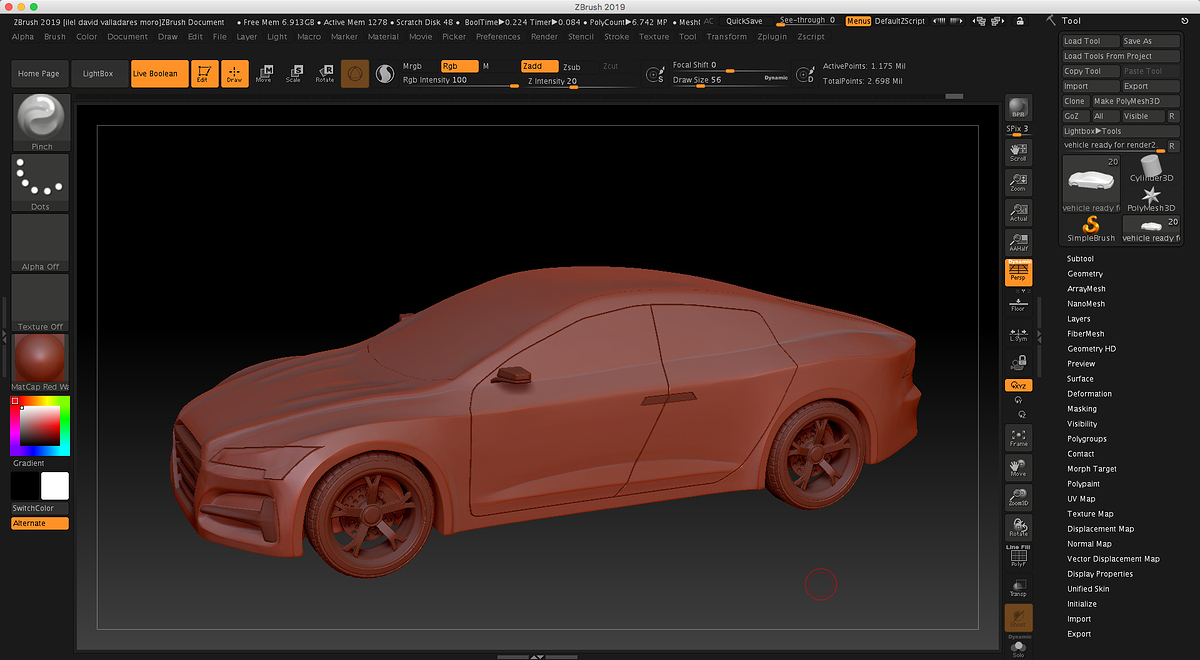Select the Move gizmo button in top shelf
The width and height of the screenshot is (1200, 660).
[x=264, y=74]
